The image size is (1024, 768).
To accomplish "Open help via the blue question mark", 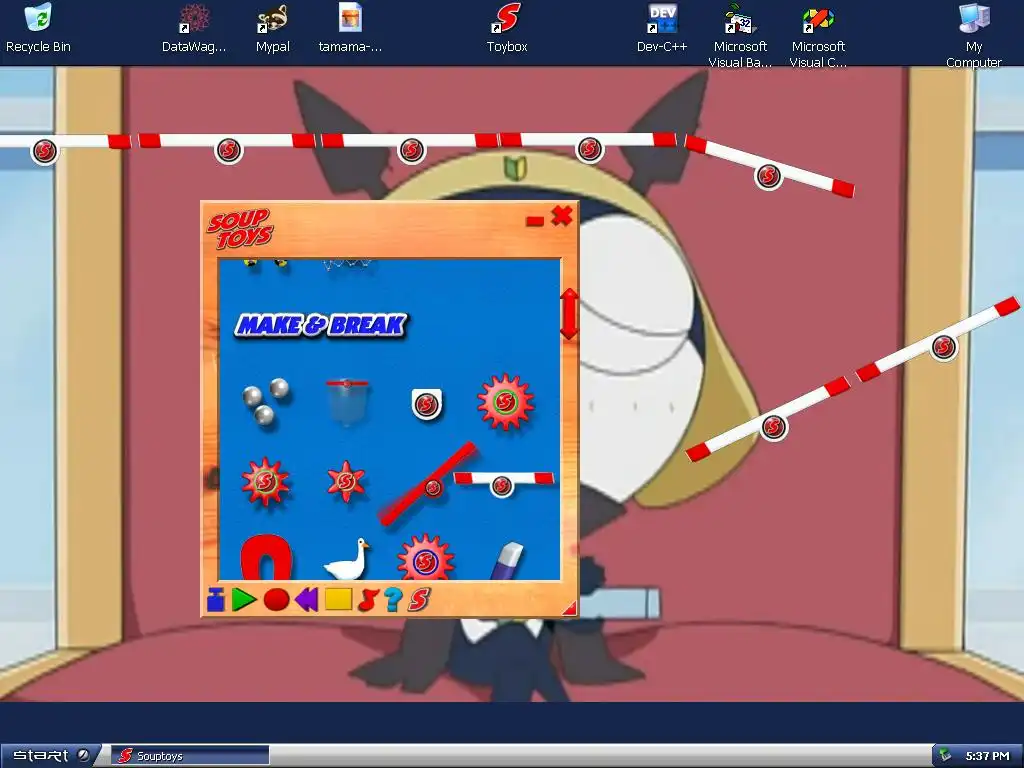I will click(393, 599).
